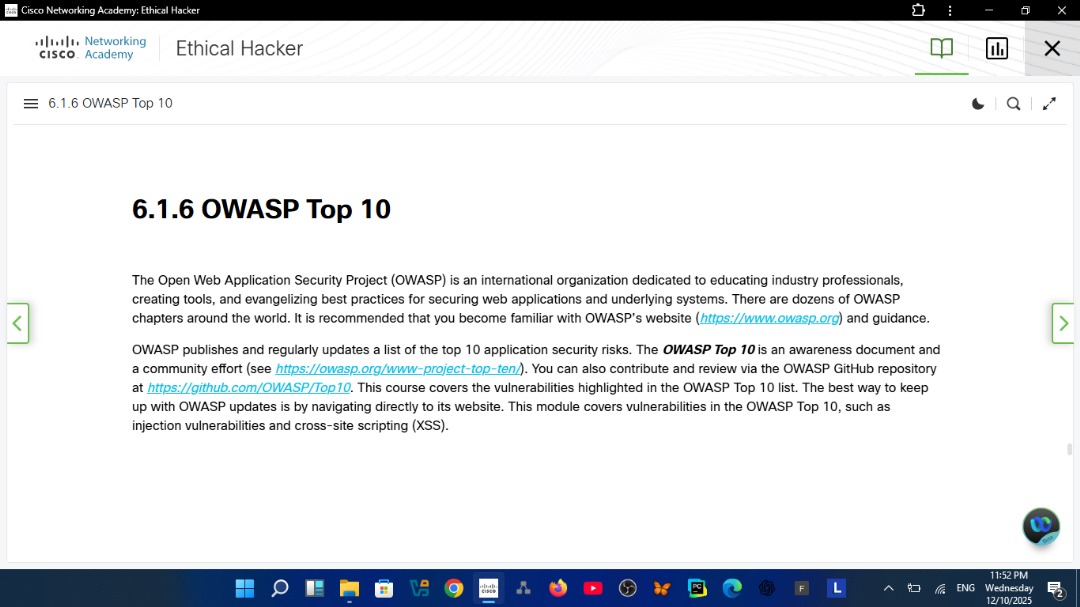Open the battery status tray icon
1080x607 pixels.
[914, 588]
